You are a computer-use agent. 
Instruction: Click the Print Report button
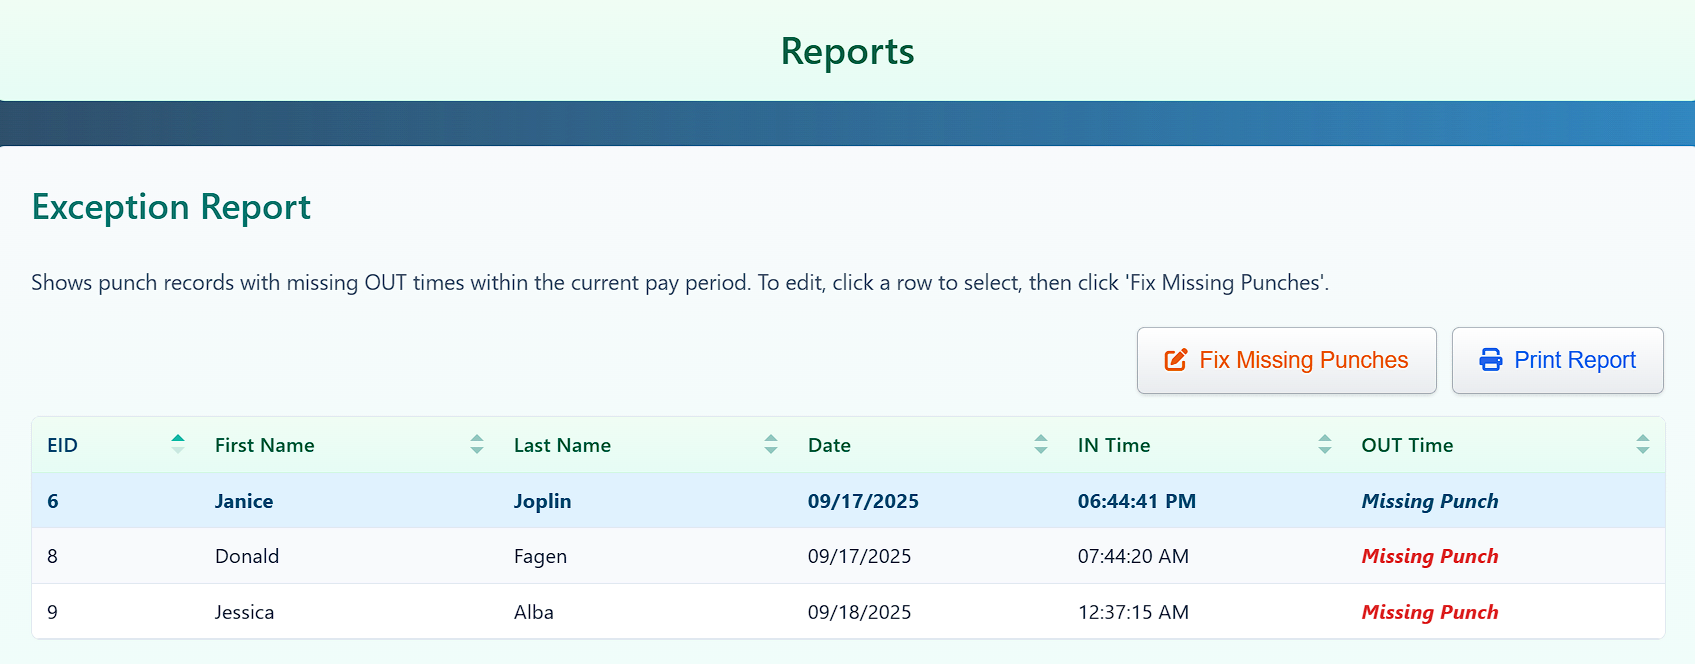(1557, 359)
